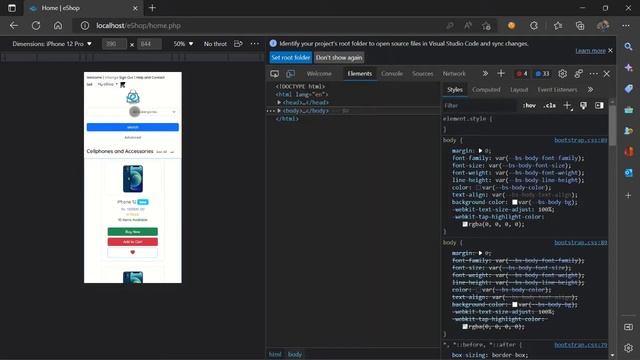Add this page to favorites star icon

[x=486, y=25]
